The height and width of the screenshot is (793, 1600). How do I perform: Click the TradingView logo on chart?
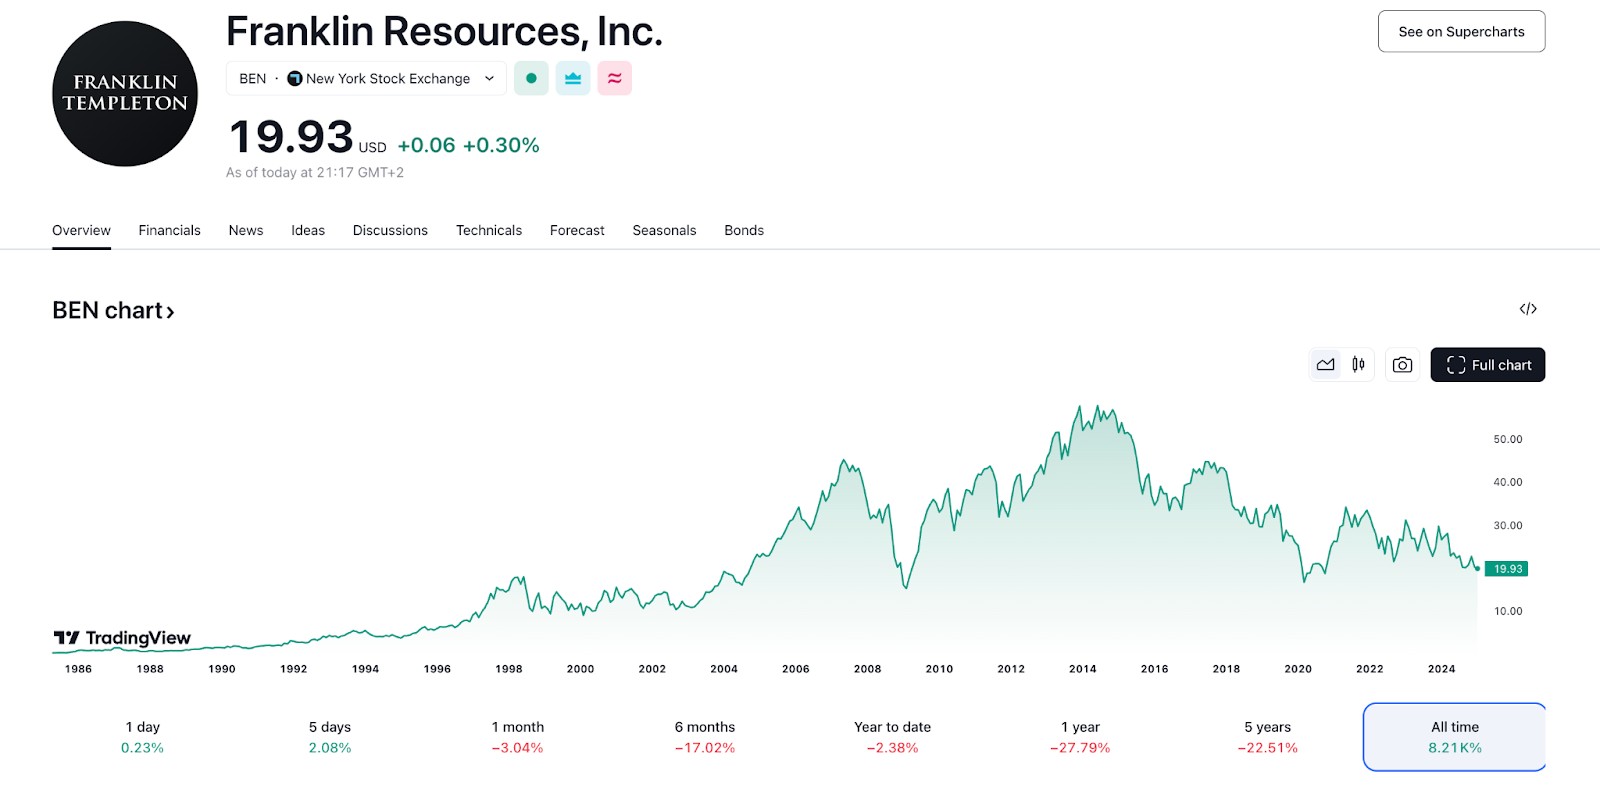pos(122,638)
